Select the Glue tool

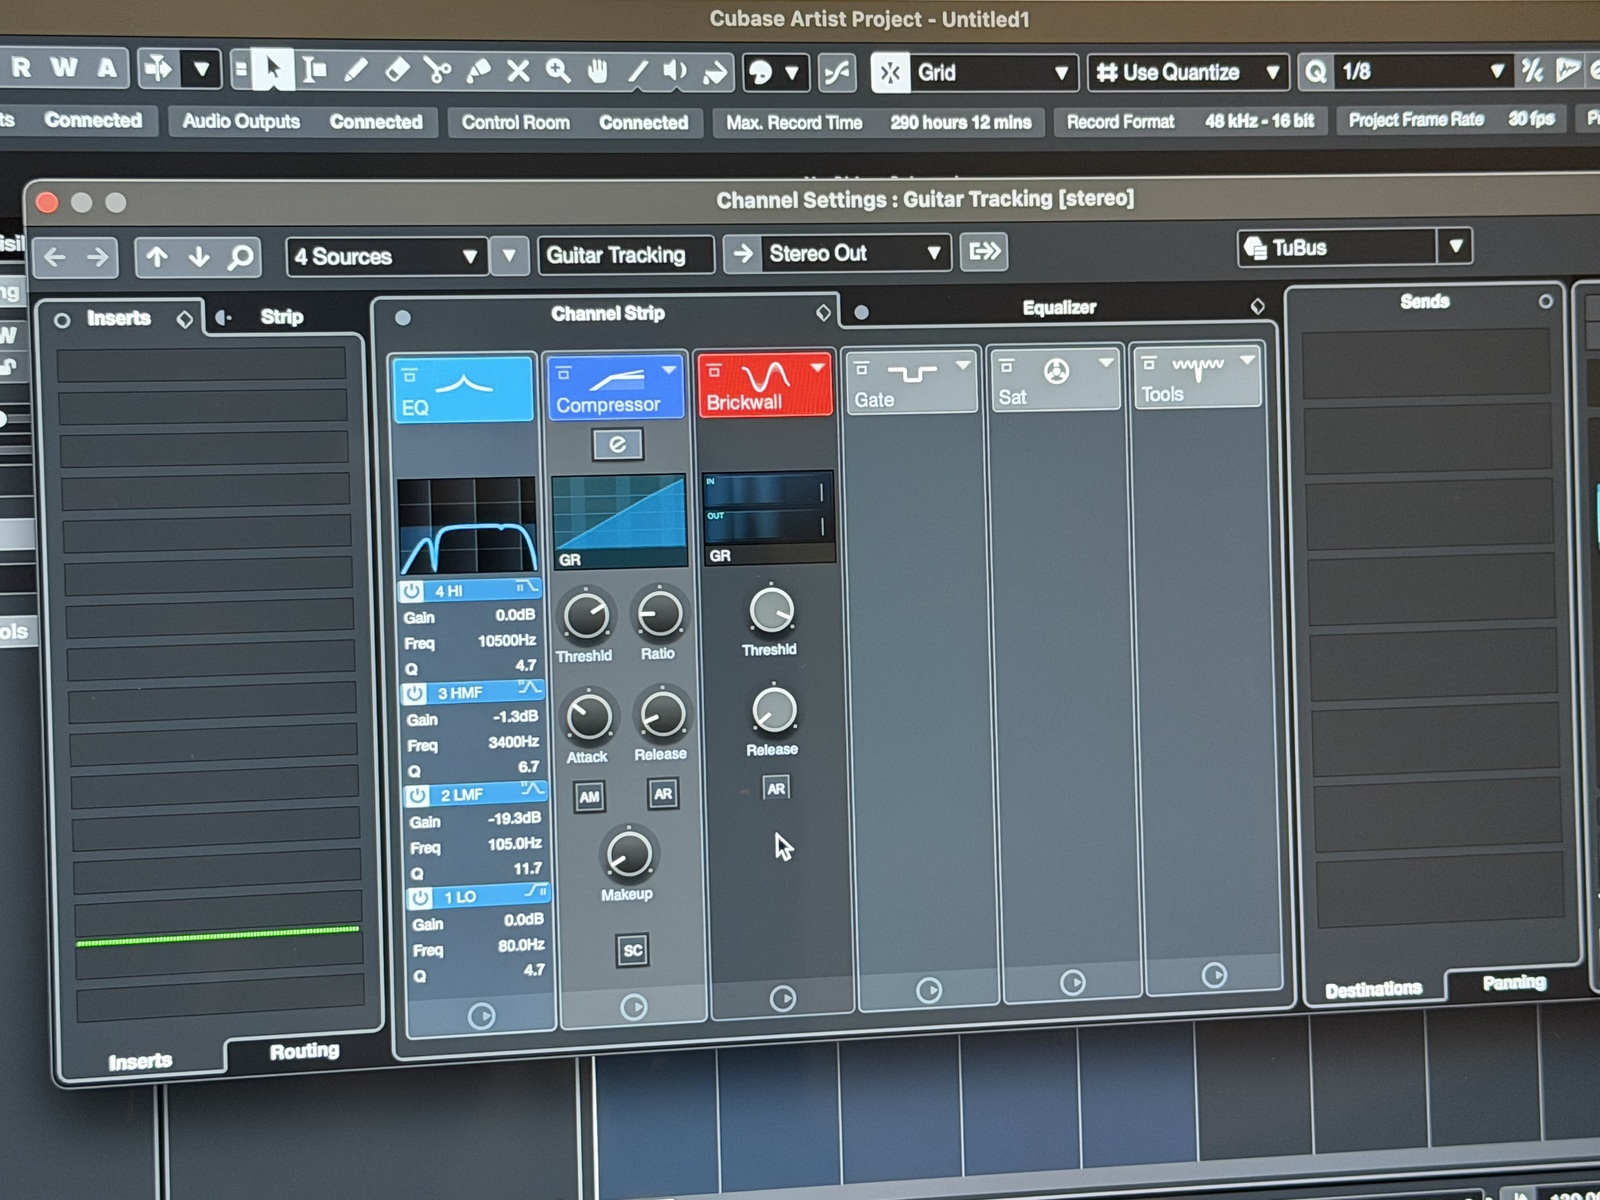(478, 70)
